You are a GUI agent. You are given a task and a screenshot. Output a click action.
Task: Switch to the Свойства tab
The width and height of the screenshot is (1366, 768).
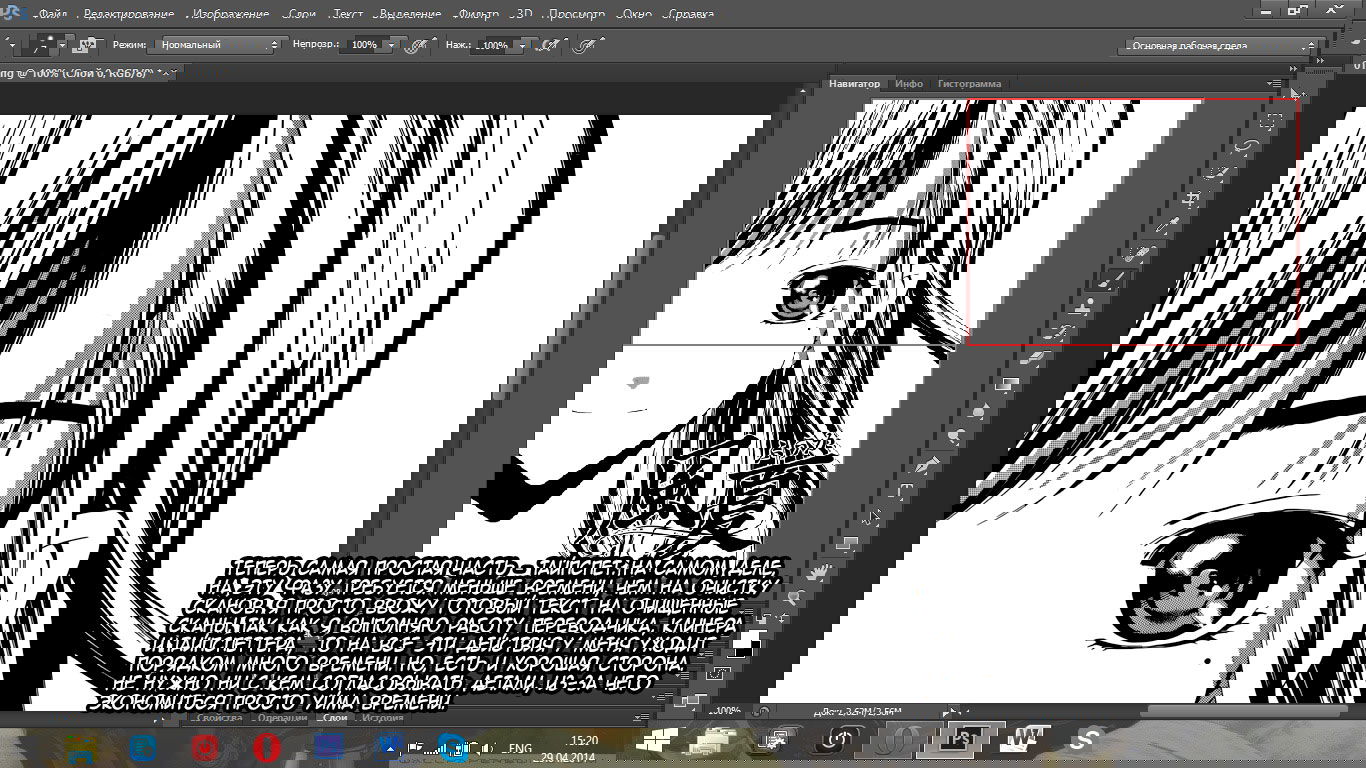pyautogui.click(x=220, y=718)
